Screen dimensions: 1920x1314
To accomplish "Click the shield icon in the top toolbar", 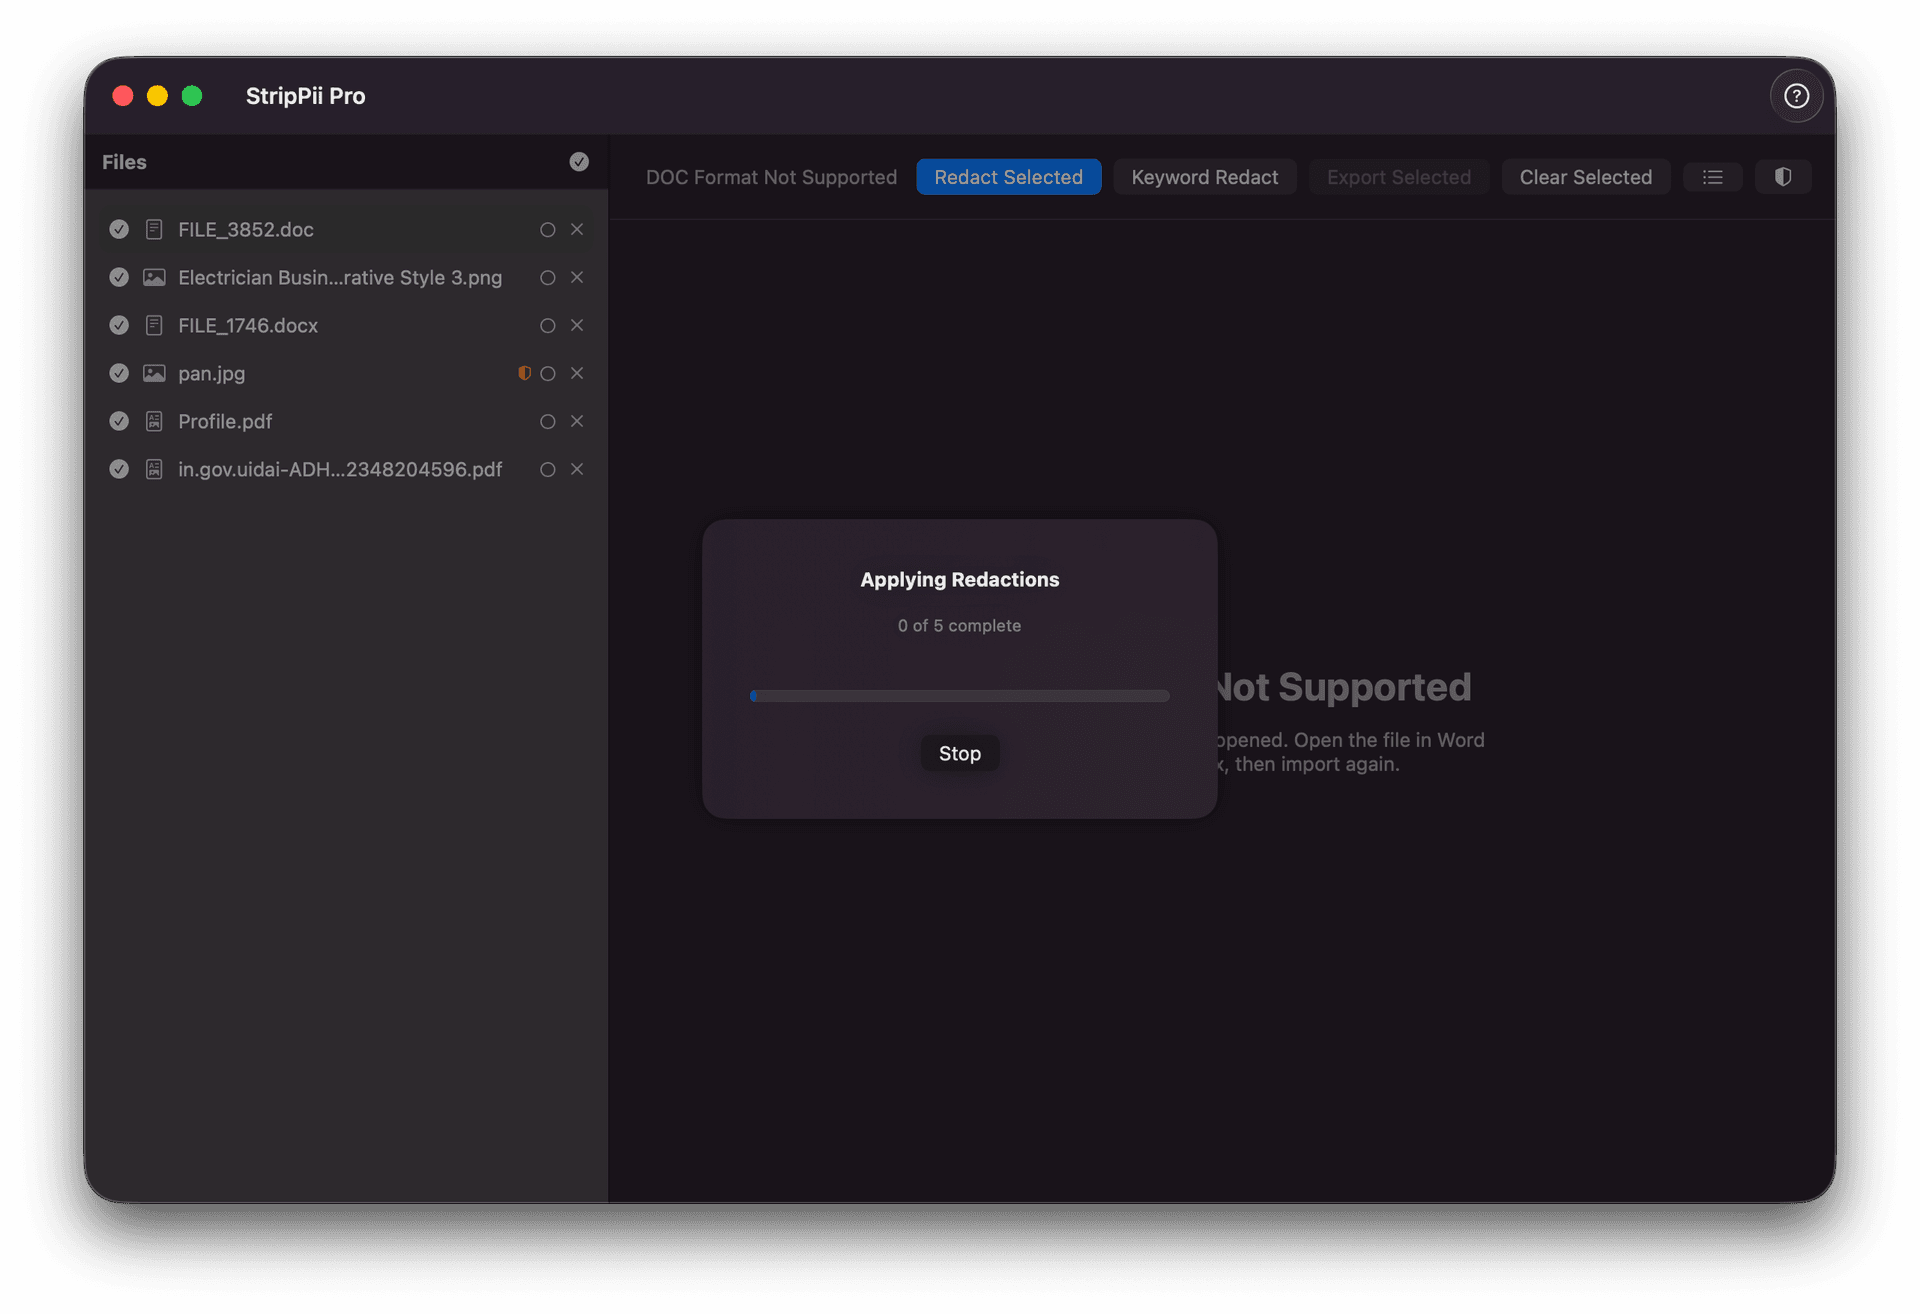I will 1783,177.
